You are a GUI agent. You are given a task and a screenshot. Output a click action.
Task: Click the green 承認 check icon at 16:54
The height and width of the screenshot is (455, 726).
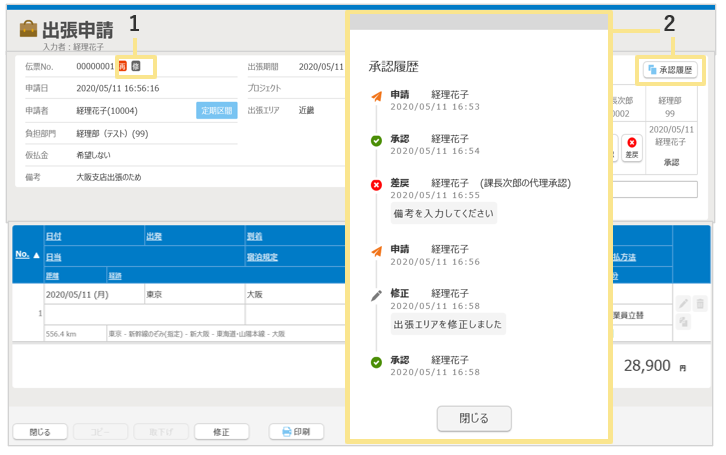click(376, 141)
